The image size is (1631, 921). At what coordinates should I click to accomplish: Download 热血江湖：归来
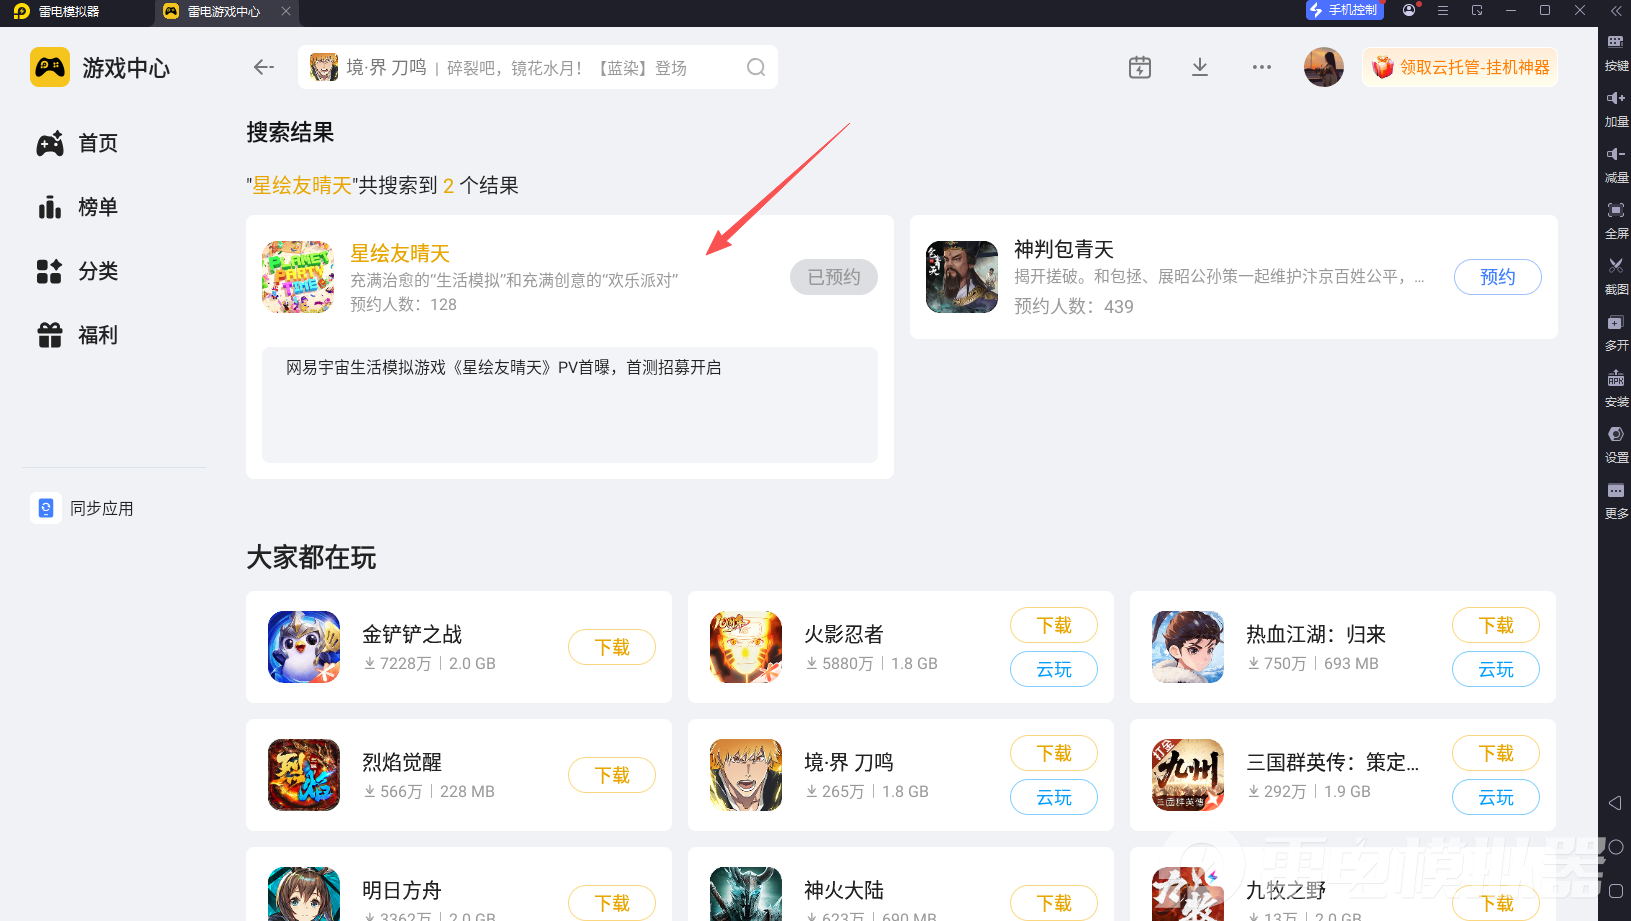tap(1496, 625)
